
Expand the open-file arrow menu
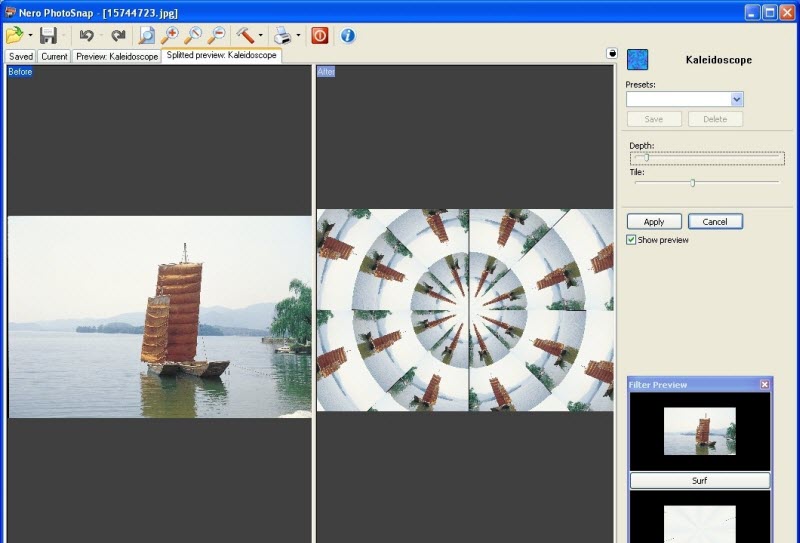coord(30,35)
